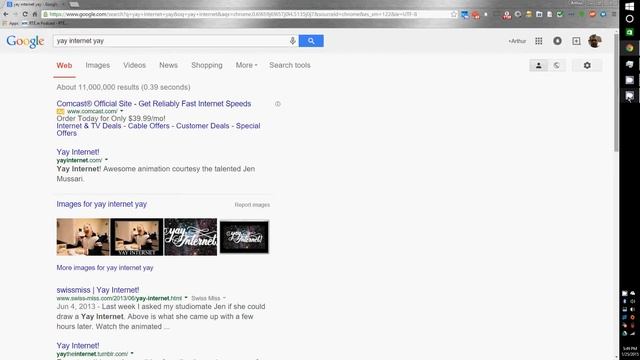640x360 pixels.
Task: Reload the page with refresh icon
Action: tap(25, 14)
